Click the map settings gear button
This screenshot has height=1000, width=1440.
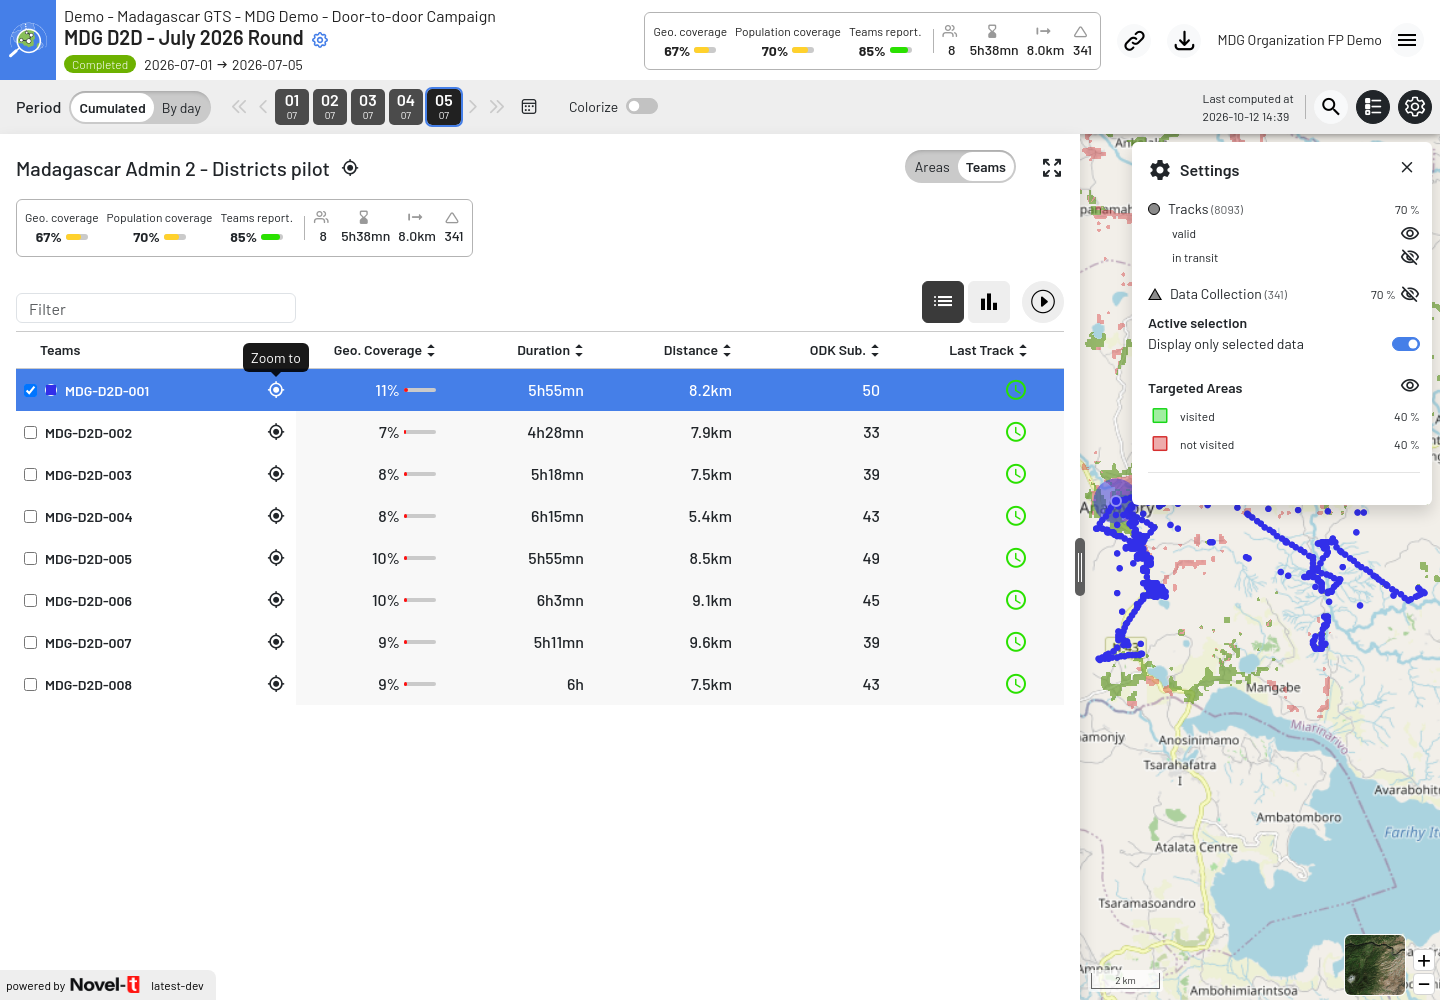click(1415, 107)
